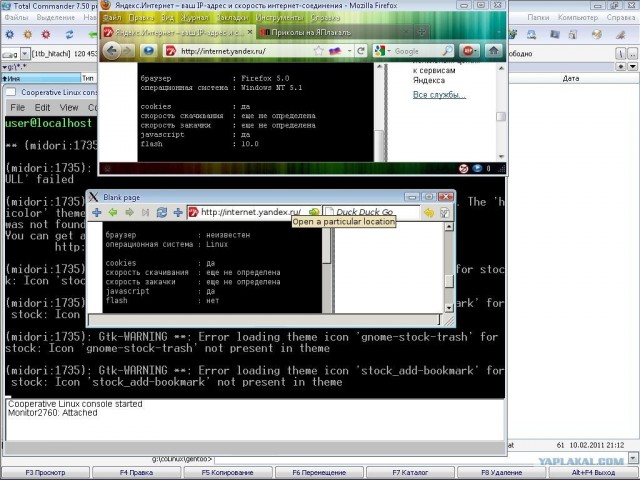The width and height of the screenshot is (640, 480).
Task: Open the Adblock button dropdown arrow in Firefox
Action: [x=476, y=51]
